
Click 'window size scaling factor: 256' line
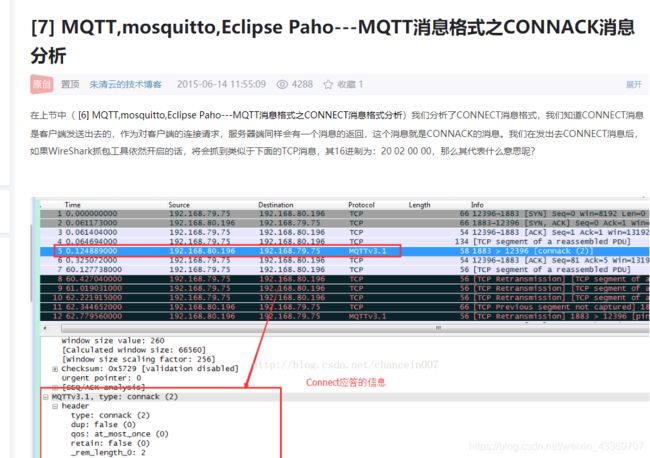[x=138, y=359]
